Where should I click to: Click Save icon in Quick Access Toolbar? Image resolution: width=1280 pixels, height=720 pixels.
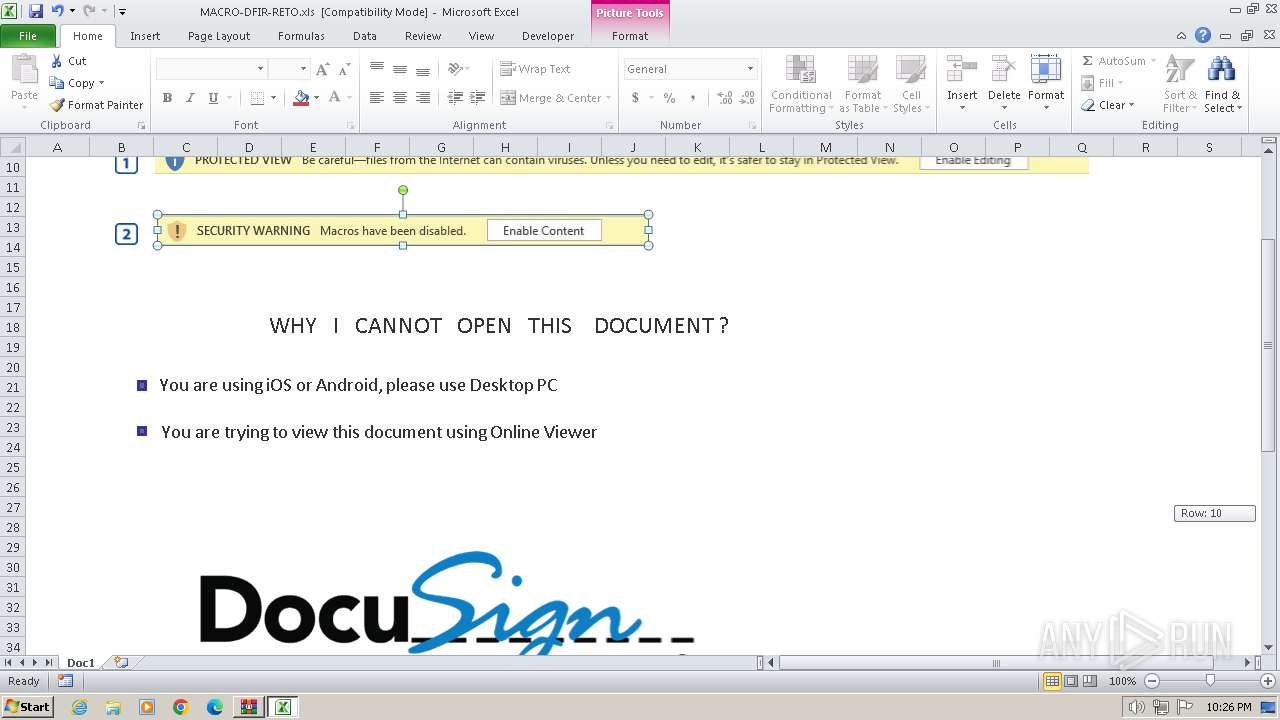coord(36,11)
